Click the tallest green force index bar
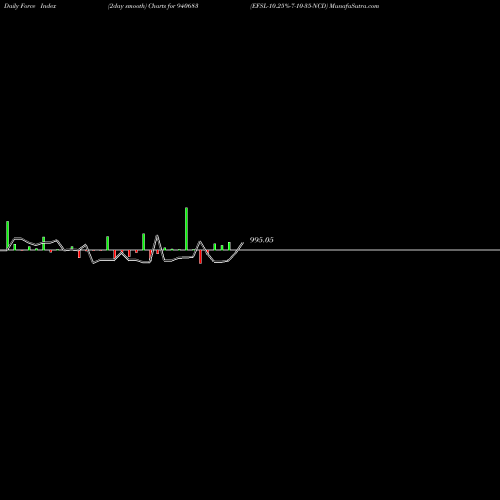This screenshot has height=500, width=500. coord(186,229)
